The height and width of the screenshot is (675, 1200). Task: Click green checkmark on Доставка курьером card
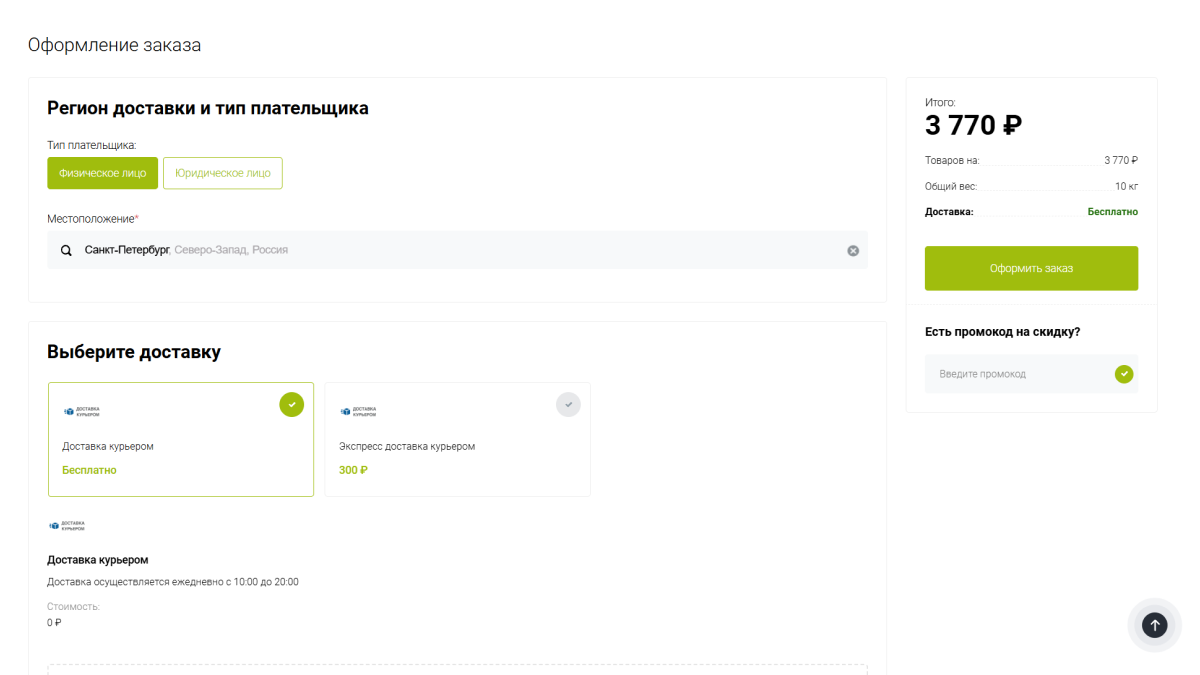click(291, 404)
